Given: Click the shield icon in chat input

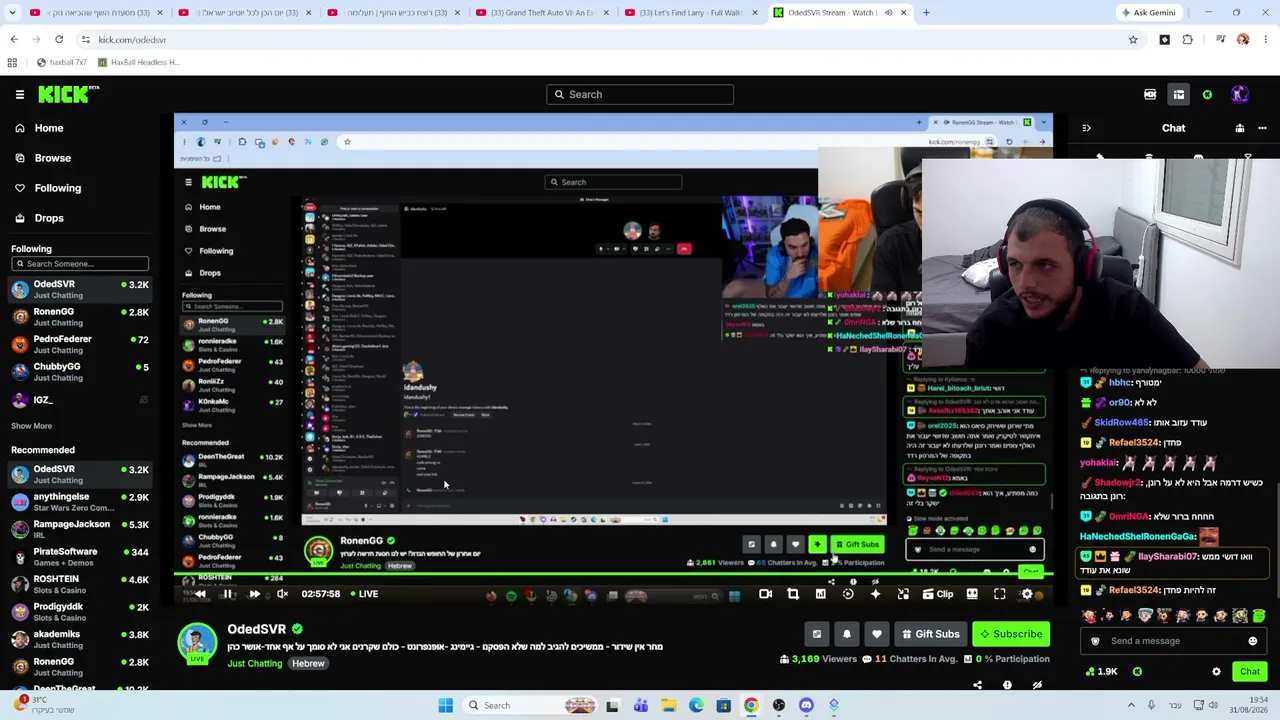Looking at the screenshot, I should pos(1095,641).
